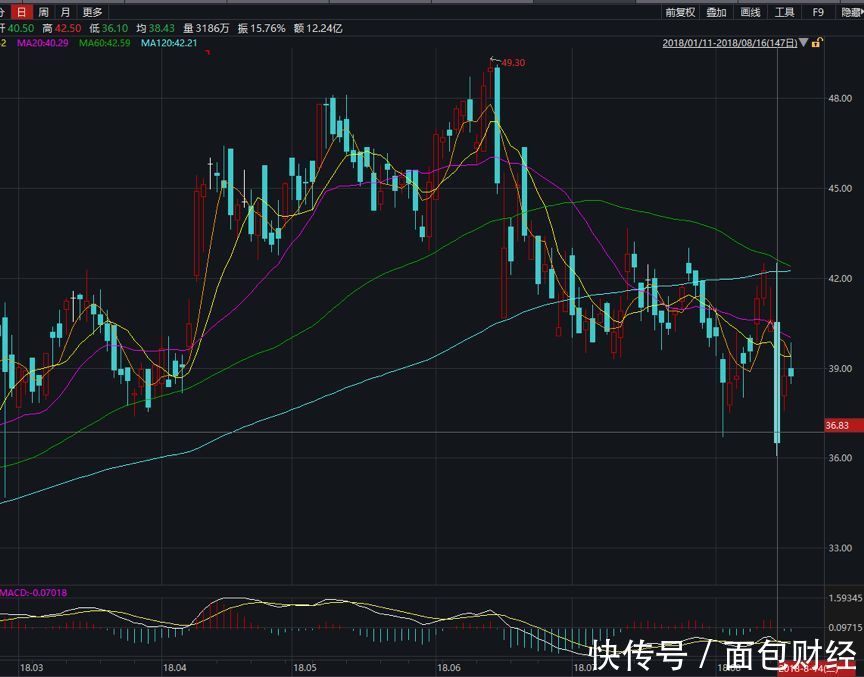This screenshot has width=864, height=677.
Task: Switch to the 月 monthly chart tab
Action: click(66, 12)
